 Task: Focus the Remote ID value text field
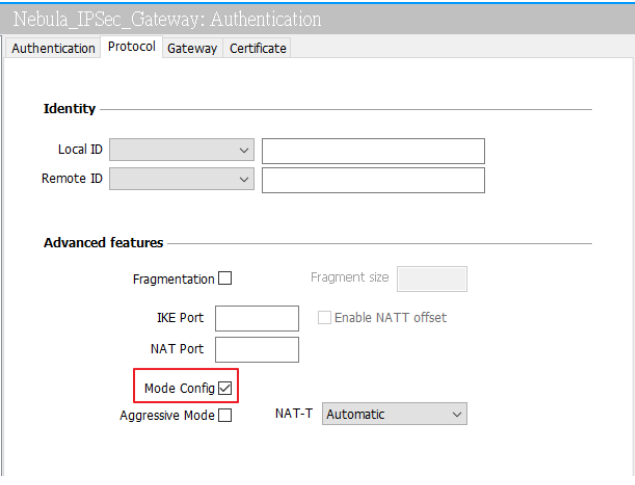373,180
